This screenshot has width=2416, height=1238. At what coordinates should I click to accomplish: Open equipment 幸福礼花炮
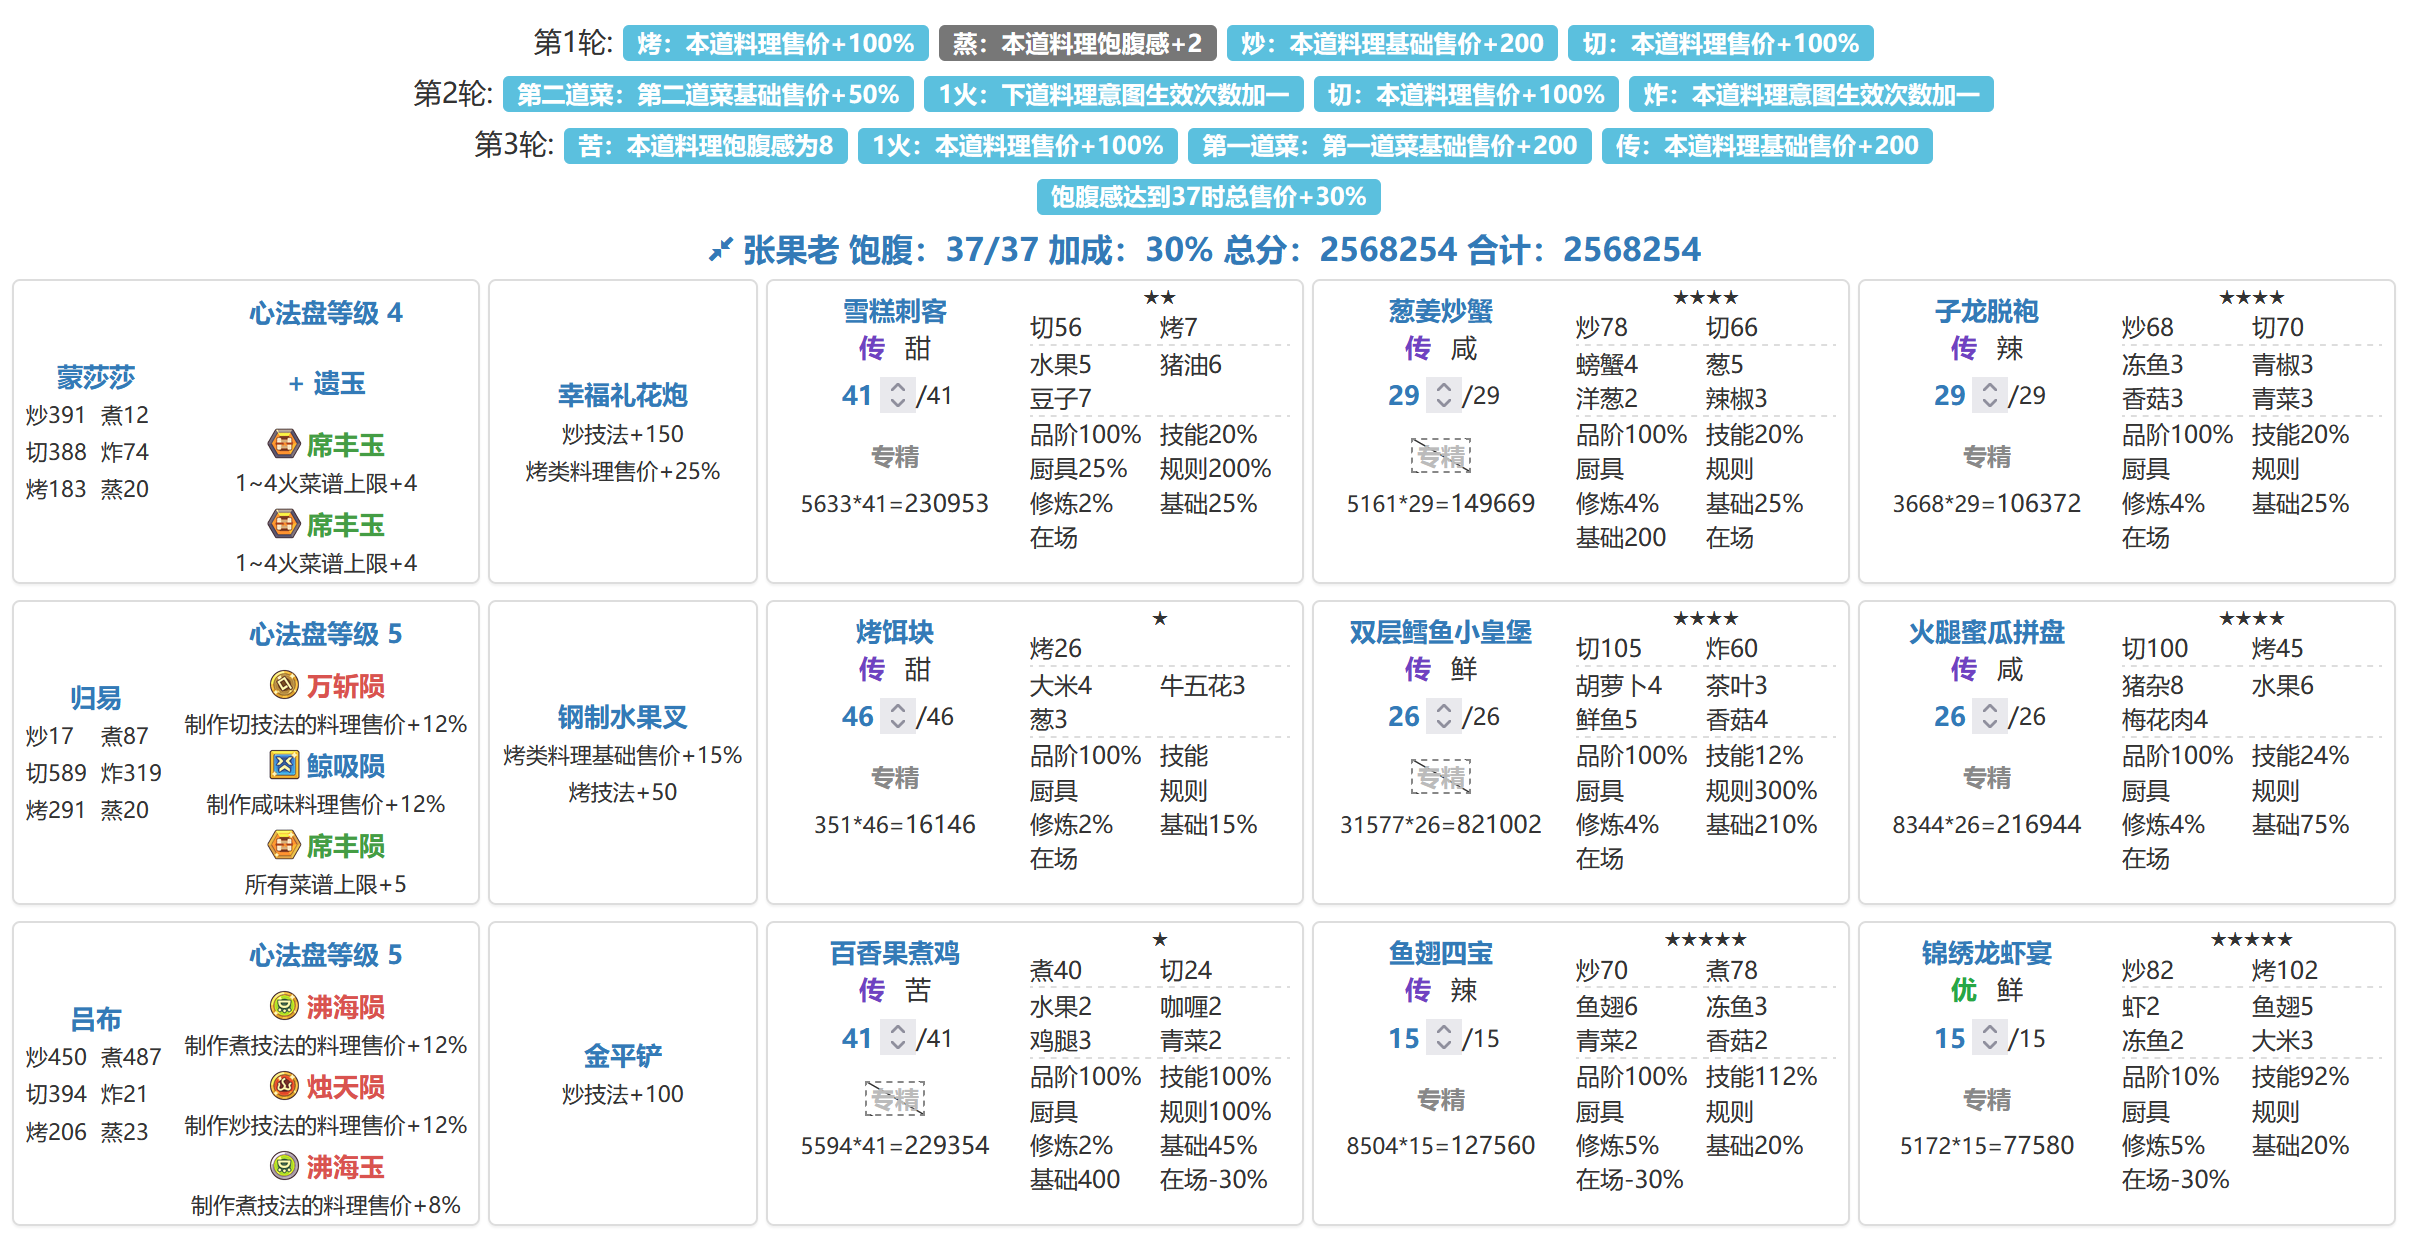[622, 395]
